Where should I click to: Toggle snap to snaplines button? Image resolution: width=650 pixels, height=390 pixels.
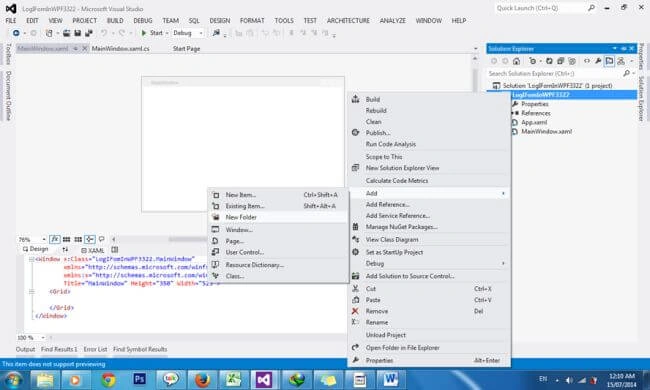click(90, 239)
